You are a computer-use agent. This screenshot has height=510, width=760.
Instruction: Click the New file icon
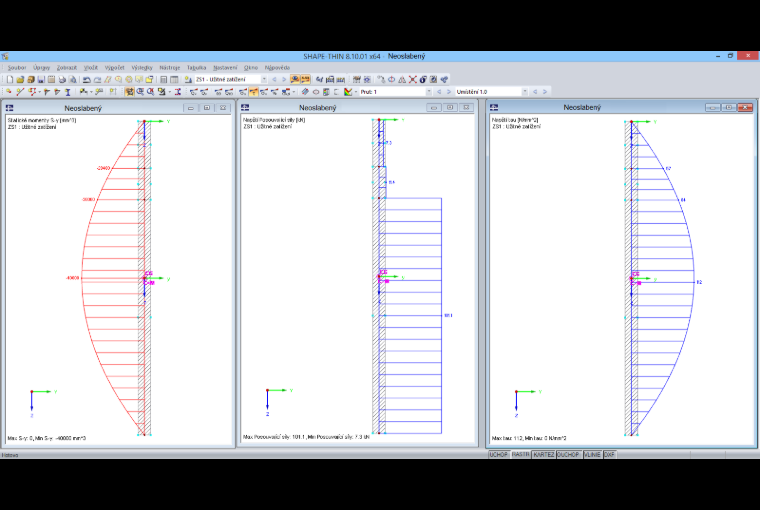pos(10,79)
